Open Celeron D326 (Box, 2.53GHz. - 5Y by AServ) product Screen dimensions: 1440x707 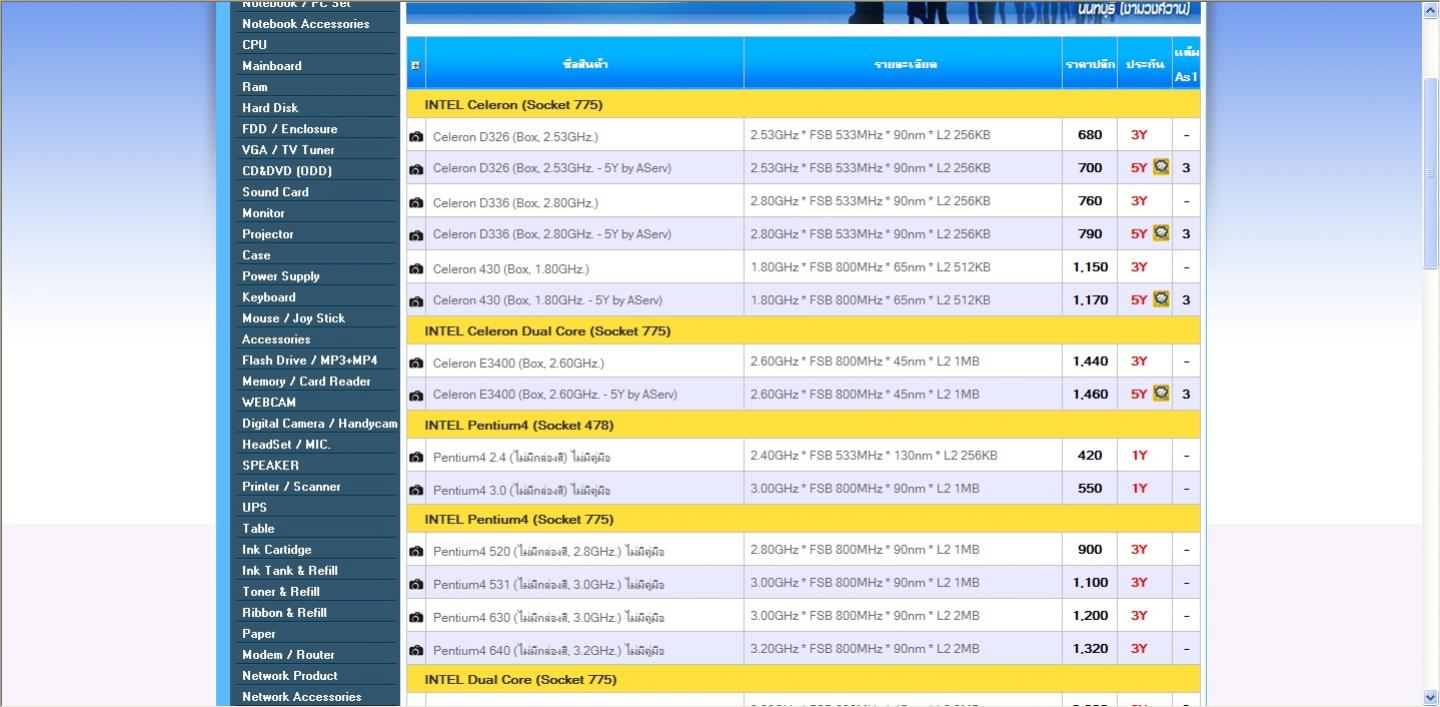[552, 168]
